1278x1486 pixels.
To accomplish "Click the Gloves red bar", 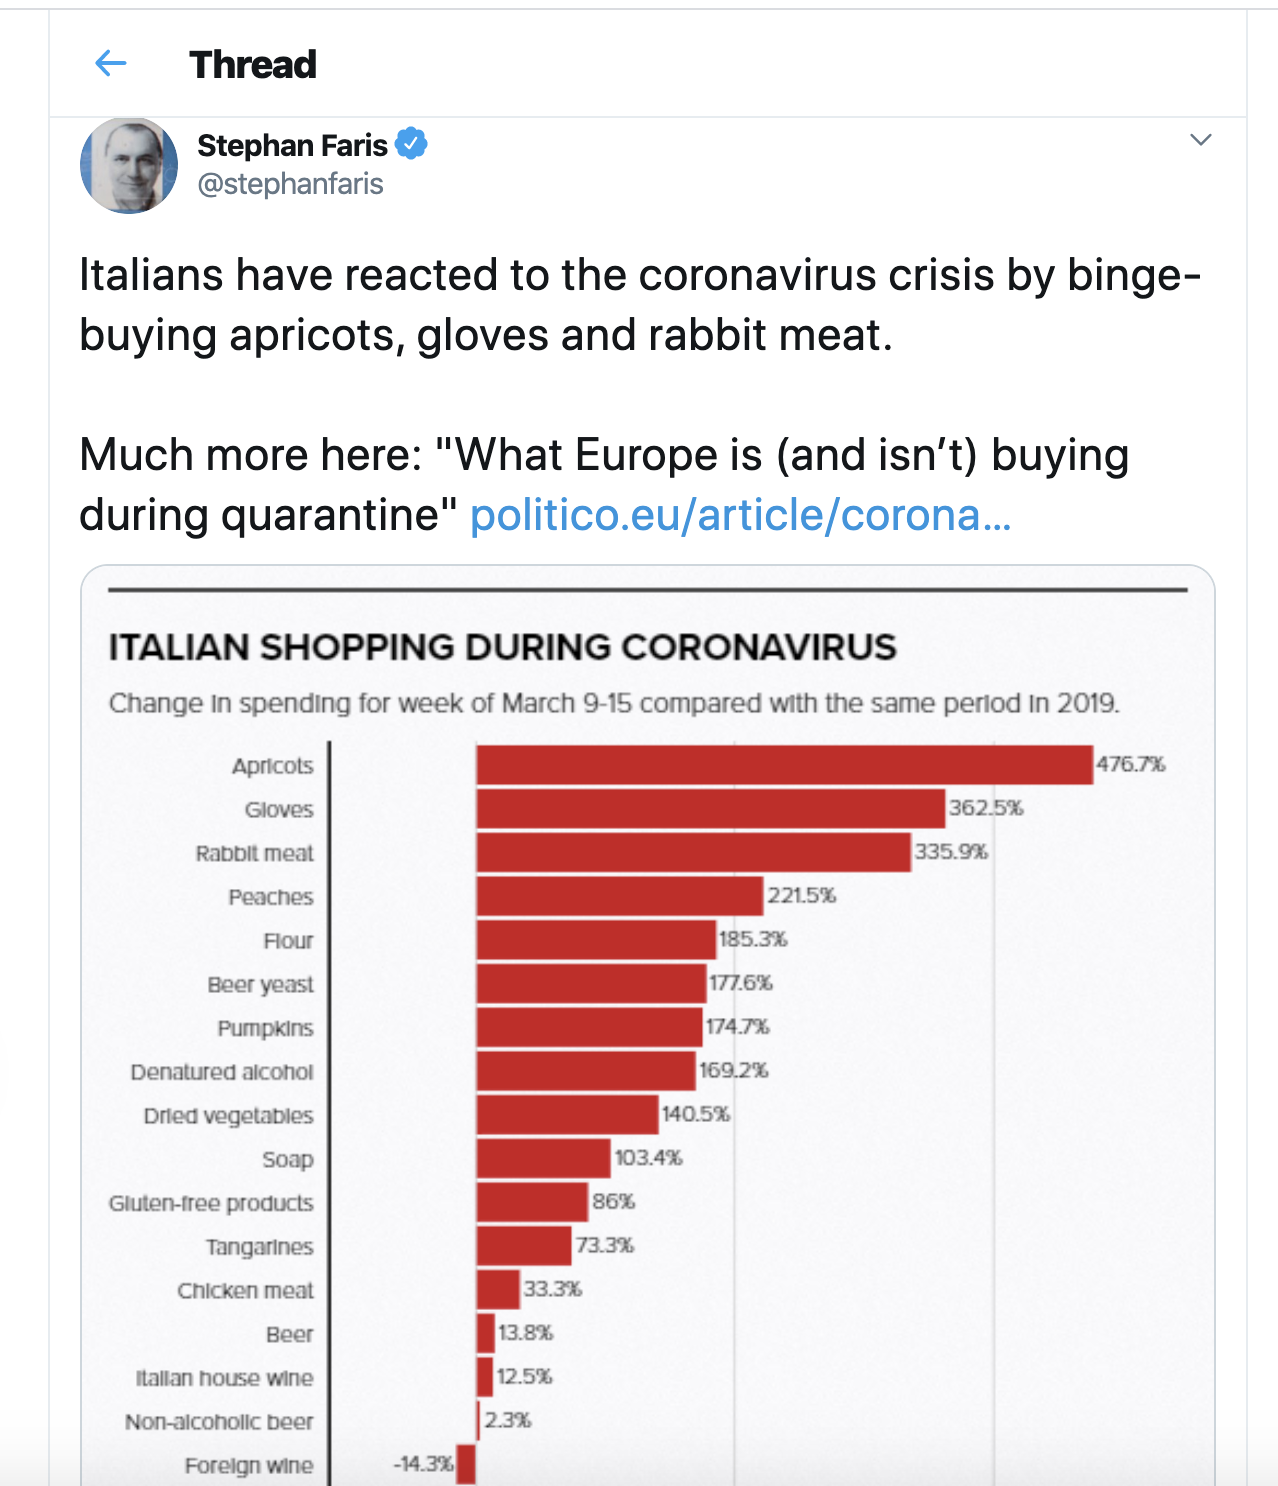I will (710, 808).
